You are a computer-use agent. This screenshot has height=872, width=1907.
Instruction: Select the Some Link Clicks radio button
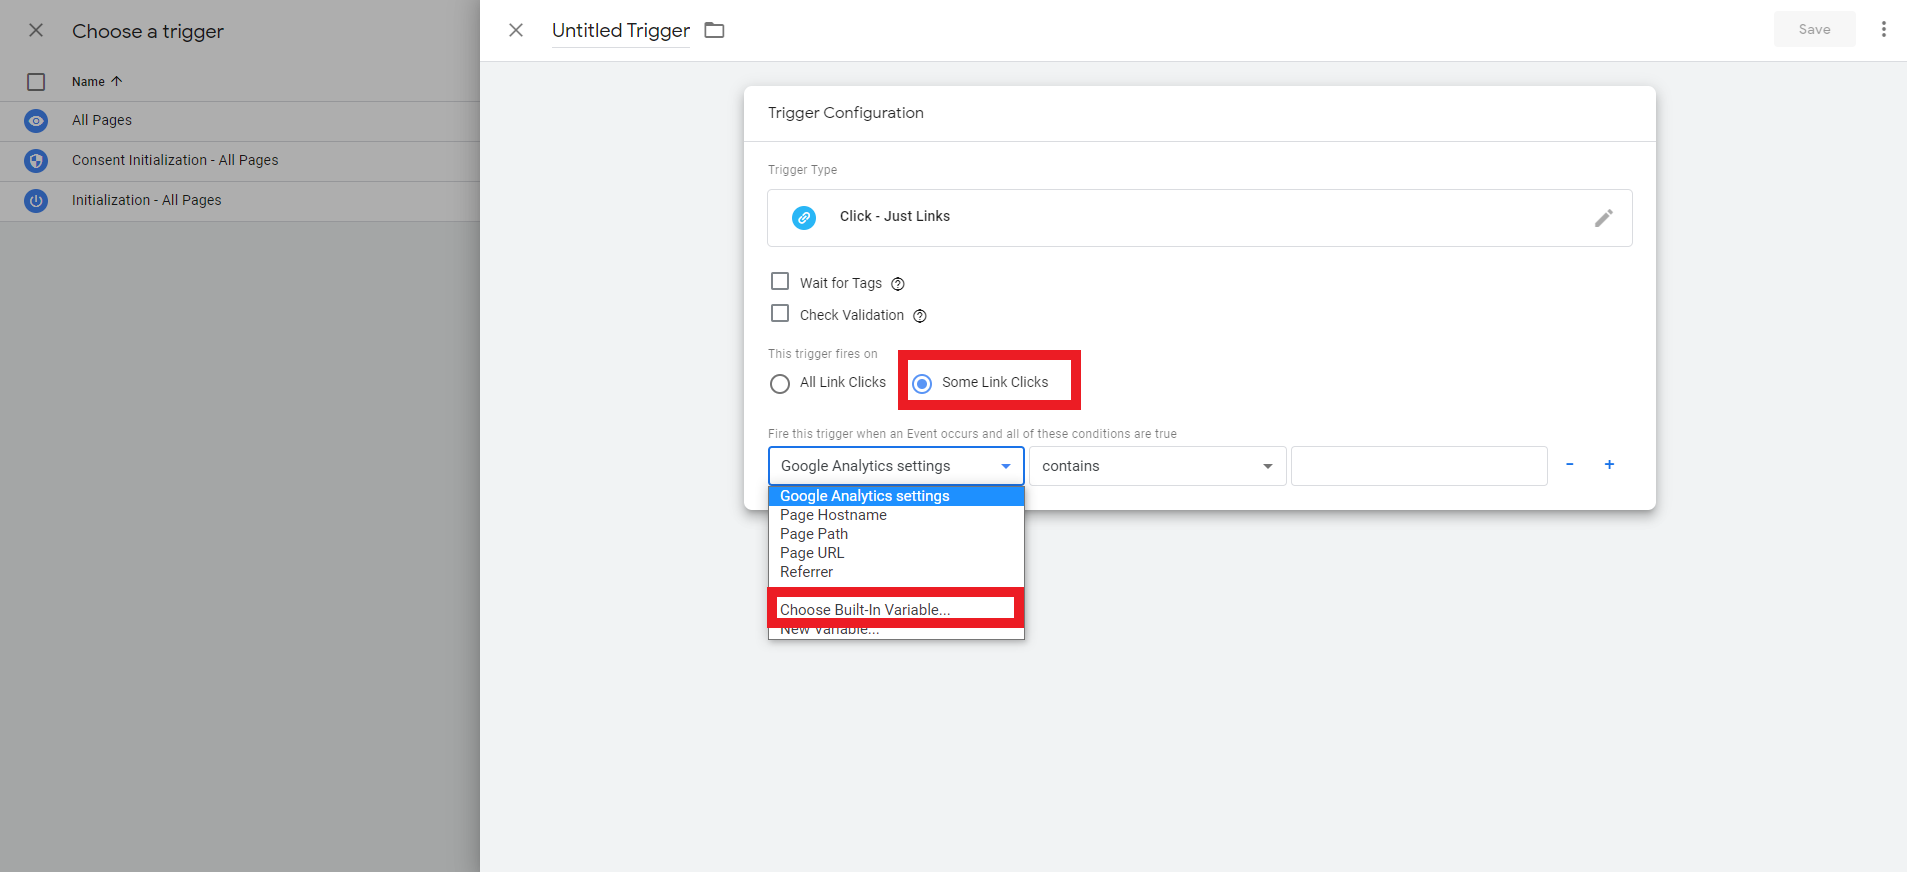(x=922, y=384)
